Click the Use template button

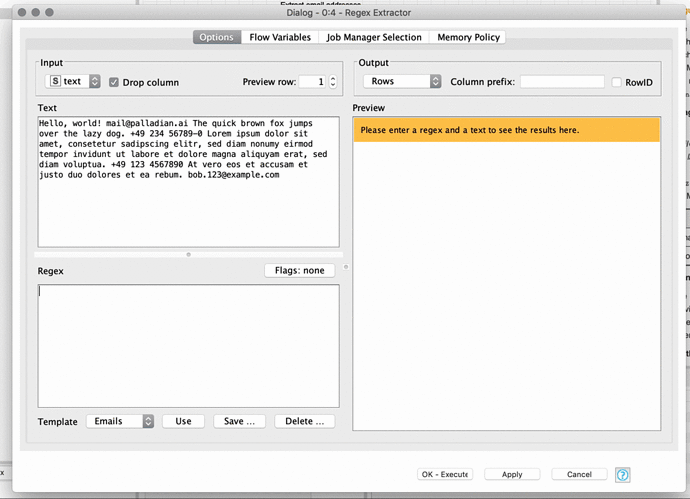pos(183,421)
